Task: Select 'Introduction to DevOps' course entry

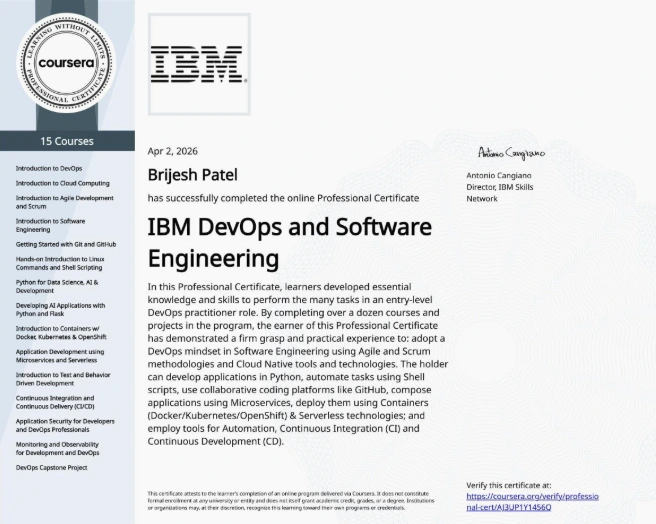Action: (x=49, y=168)
